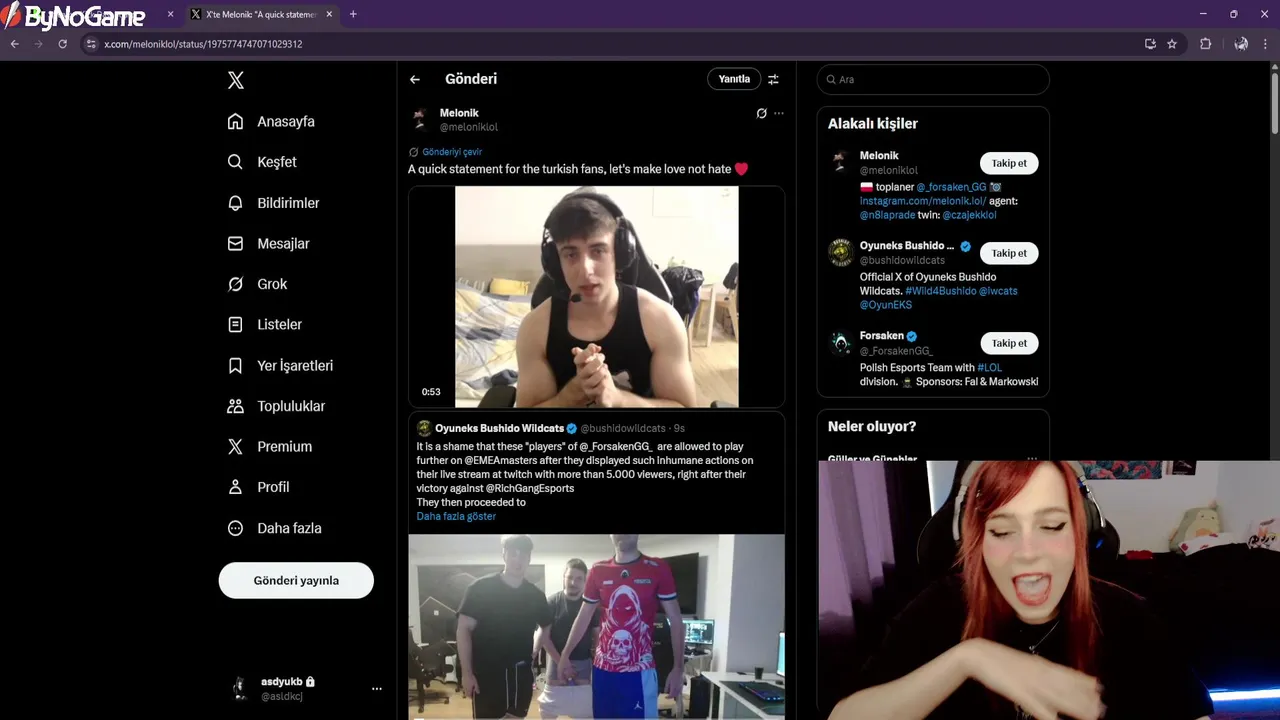Screen dimensions: 1280x720
Task: Click the address bar URL
Action: tap(203, 44)
